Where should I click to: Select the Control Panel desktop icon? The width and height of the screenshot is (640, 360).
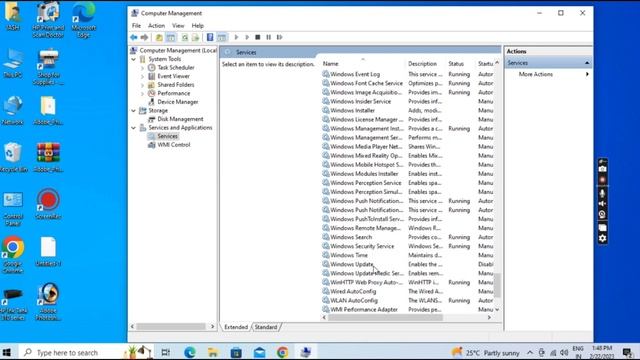pos(13,209)
